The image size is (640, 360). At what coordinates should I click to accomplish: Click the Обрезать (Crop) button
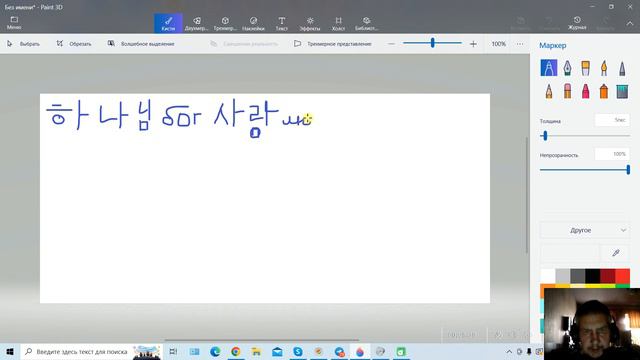coord(74,44)
